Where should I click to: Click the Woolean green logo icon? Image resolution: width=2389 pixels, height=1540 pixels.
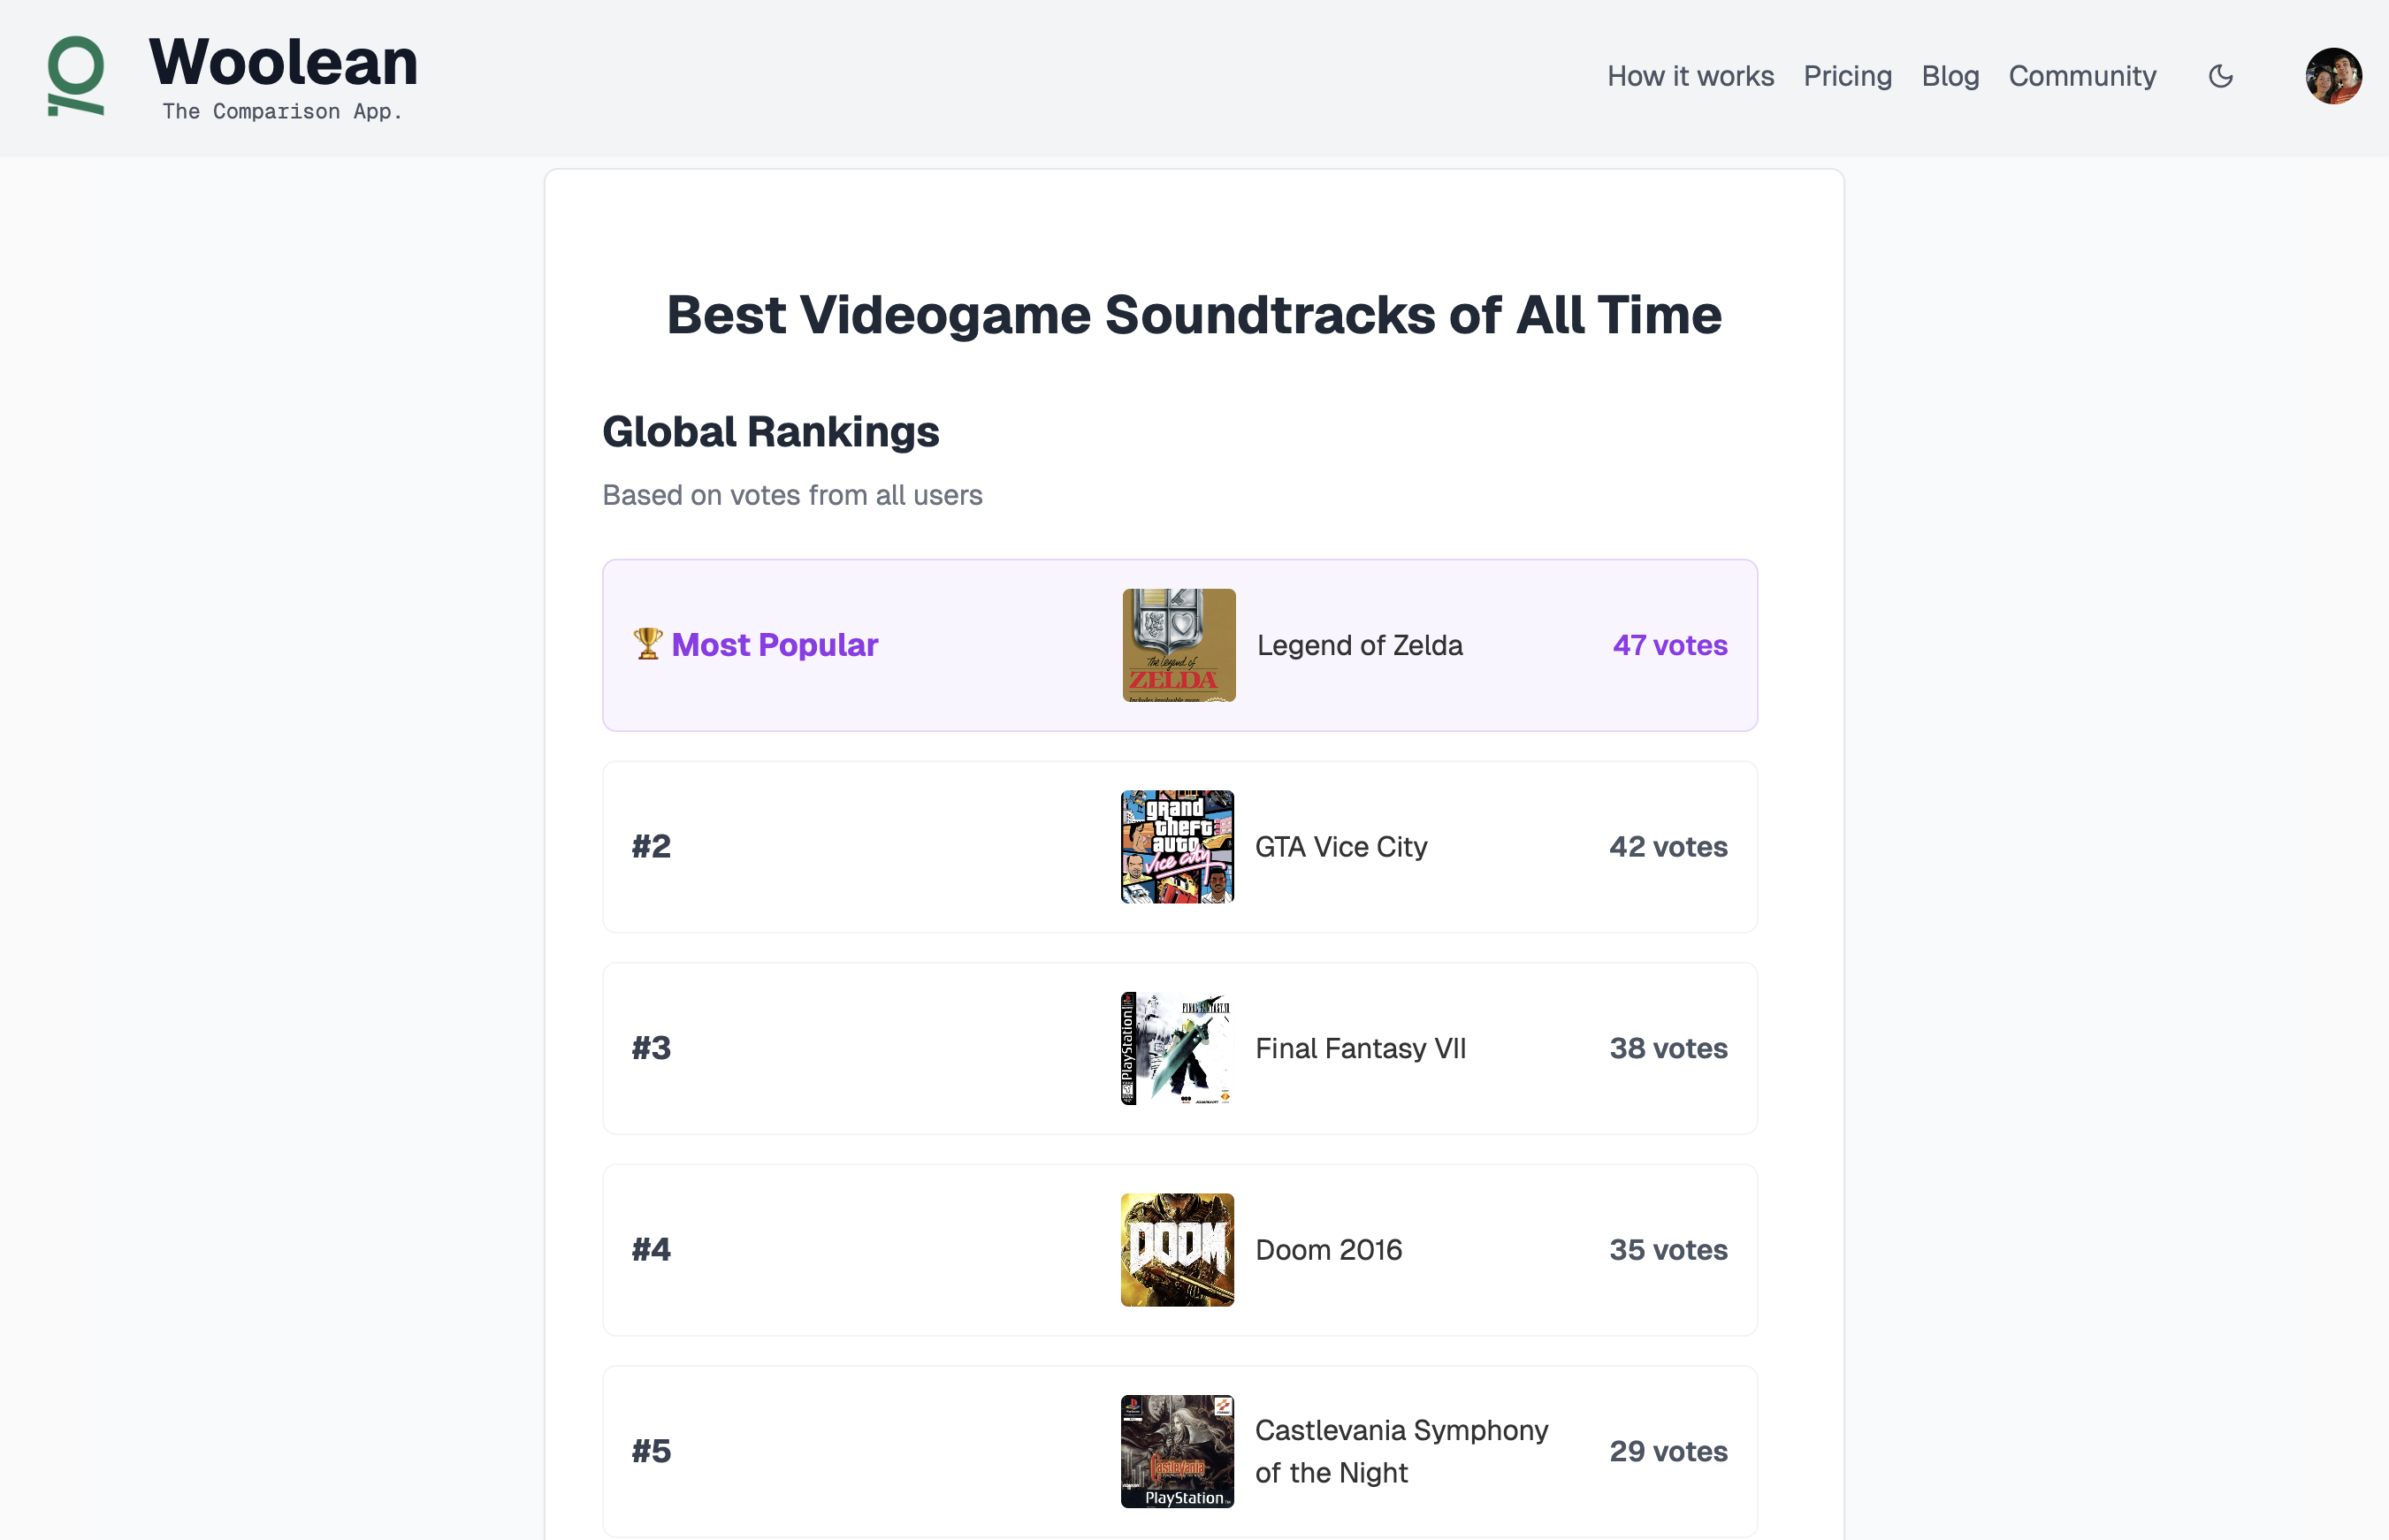coord(76,76)
